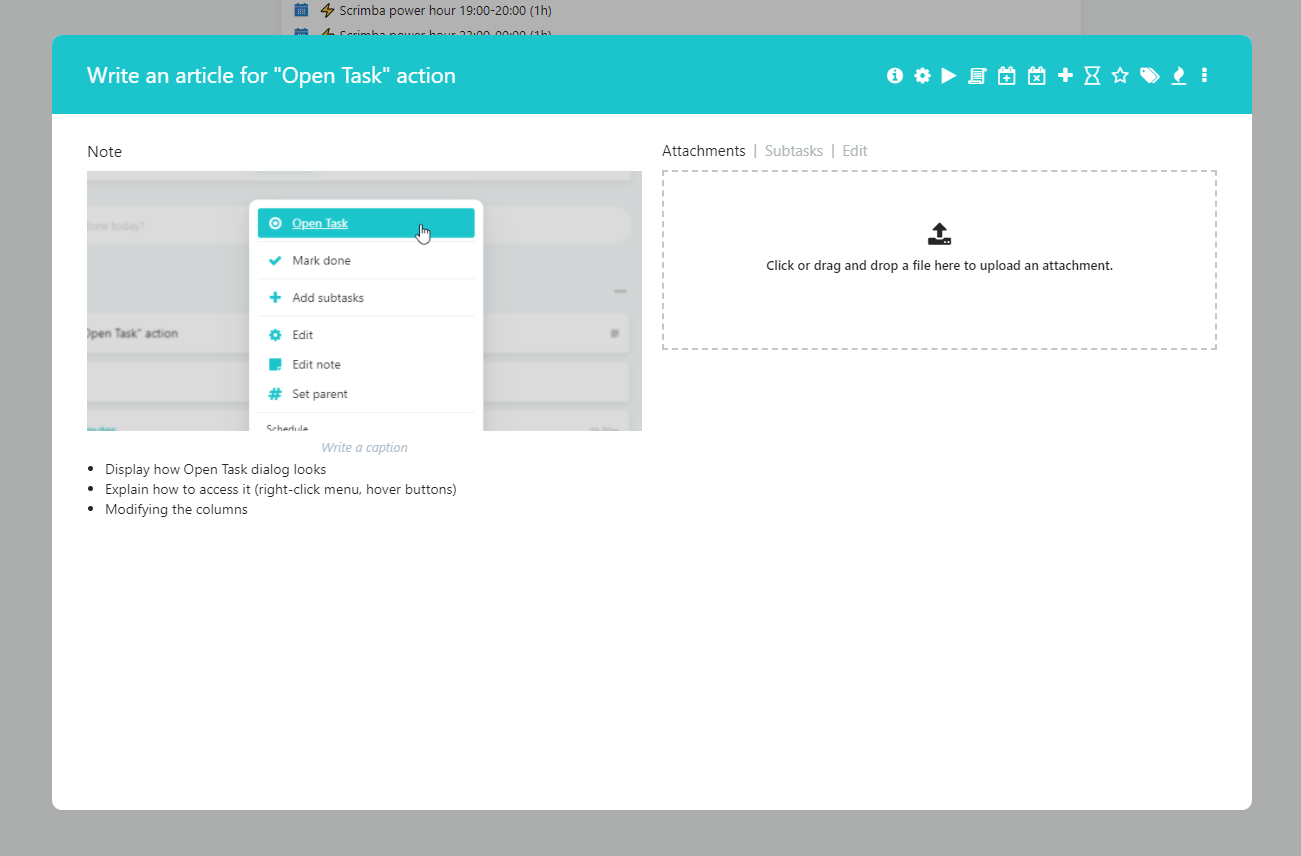The height and width of the screenshot is (856, 1301).
Task: Click "Explain how to access it" bullet
Action: point(281,489)
